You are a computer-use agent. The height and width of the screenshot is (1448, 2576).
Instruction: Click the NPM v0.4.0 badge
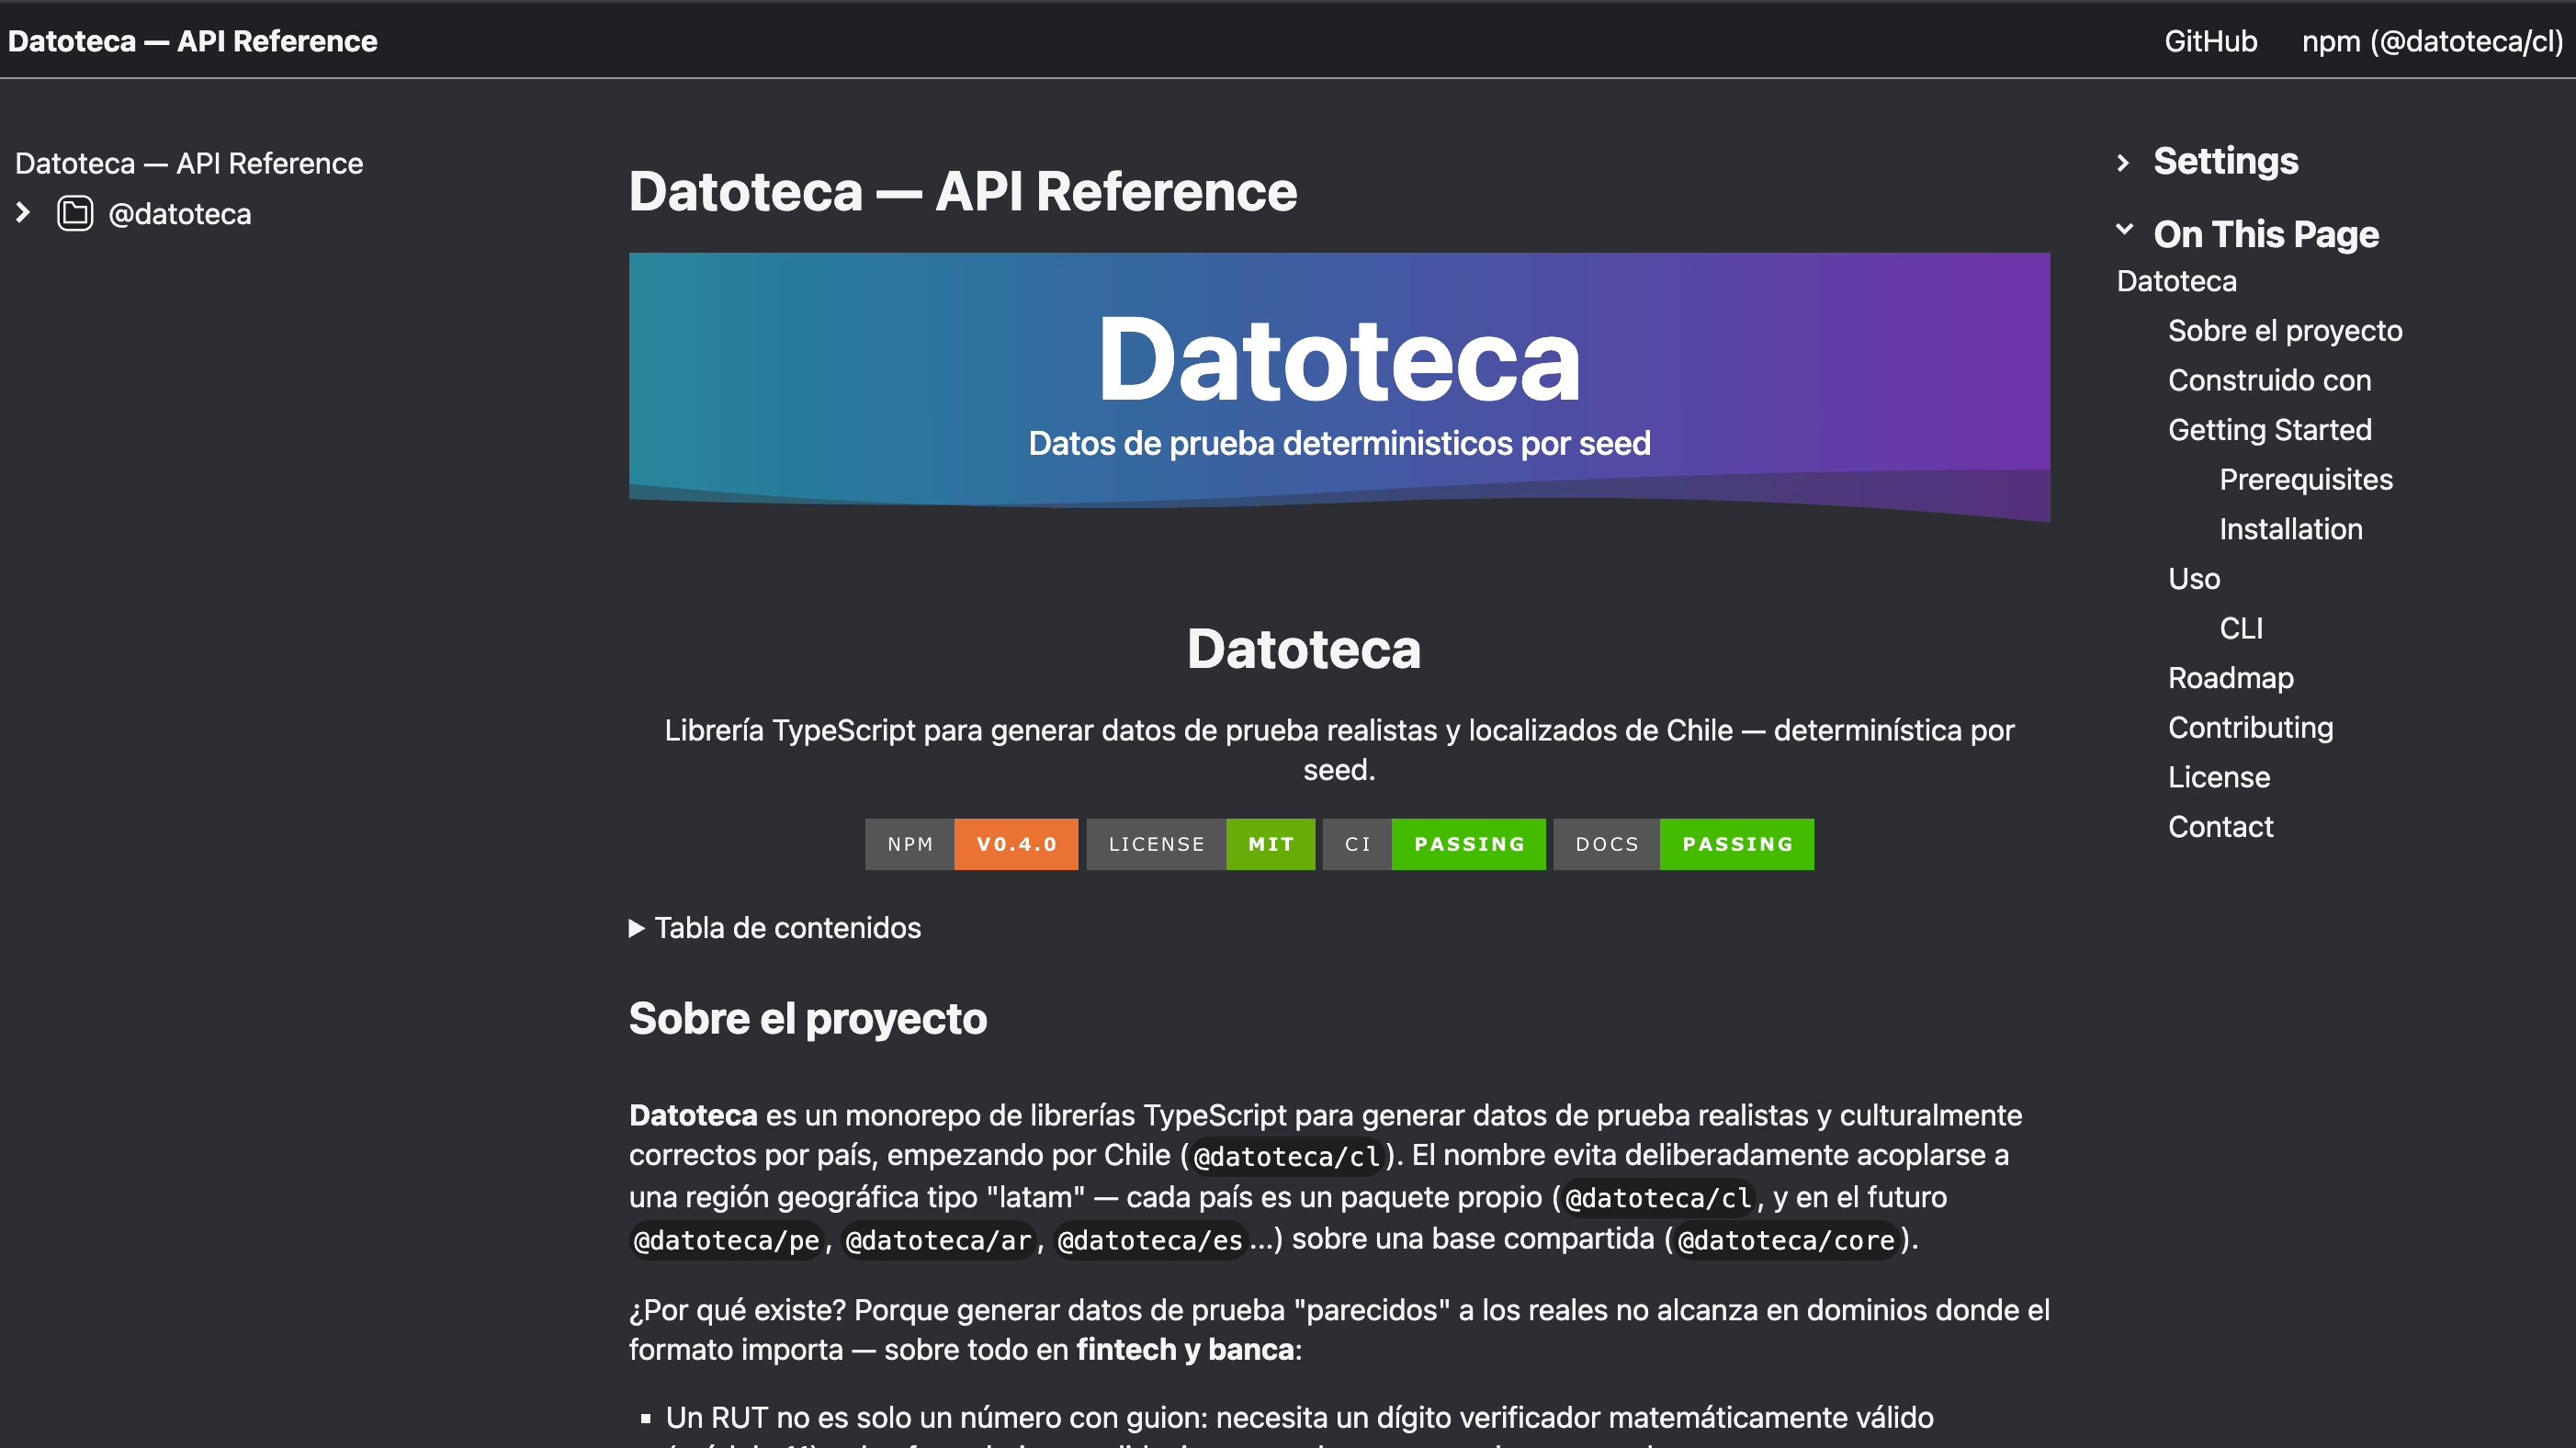point(971,844)
